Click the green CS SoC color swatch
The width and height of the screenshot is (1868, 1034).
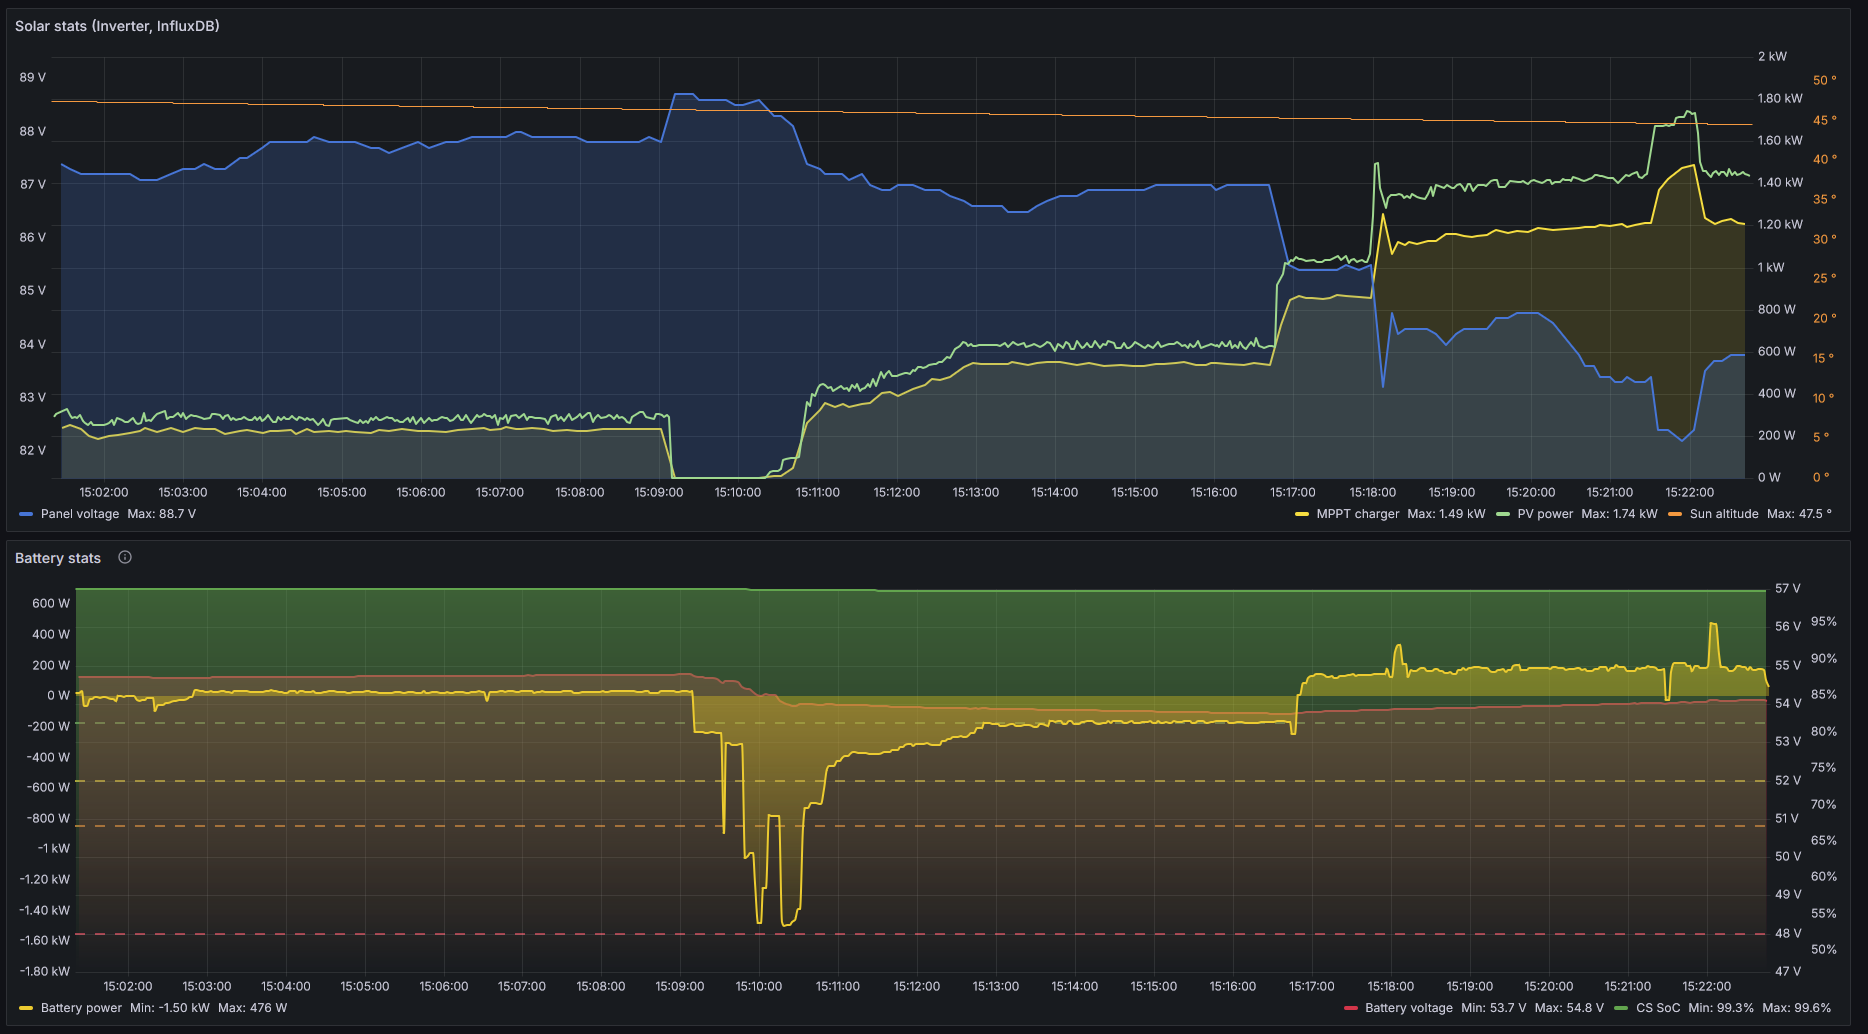(x=1621, y=1008)
